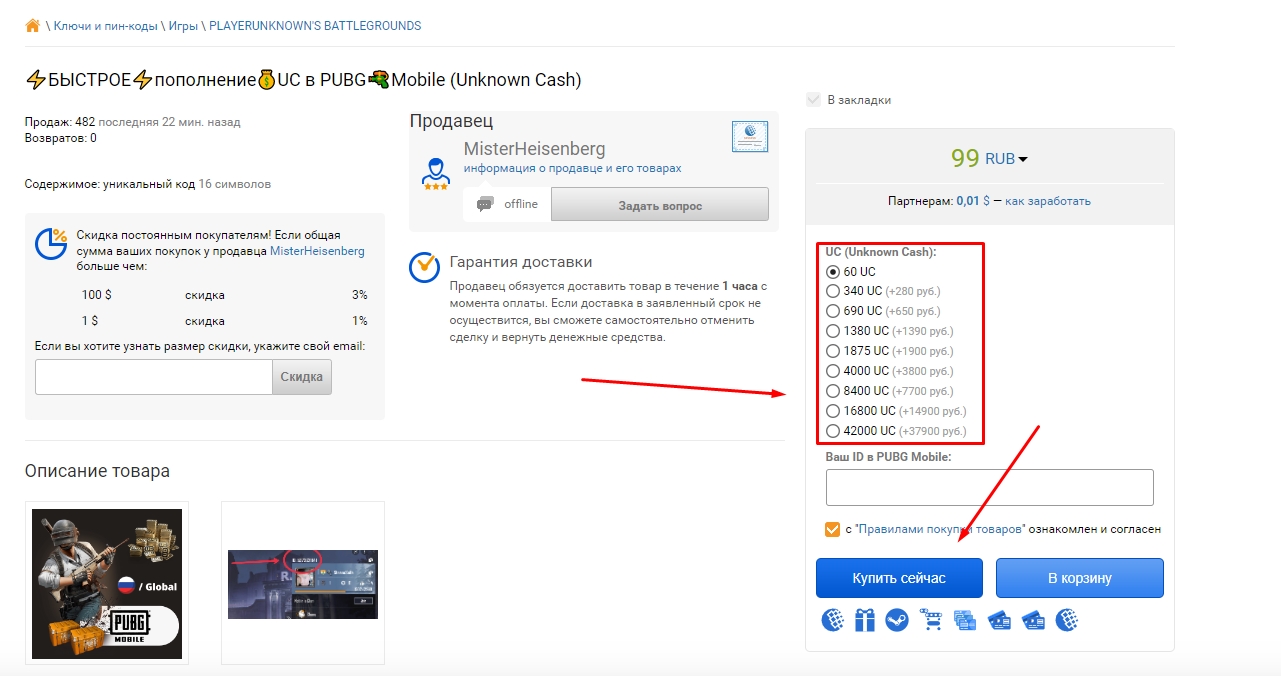The height and width of the screenshot is (676, 1281).
Task: Click the shopping cart payment icon
Action: click(x=932, y=621)
